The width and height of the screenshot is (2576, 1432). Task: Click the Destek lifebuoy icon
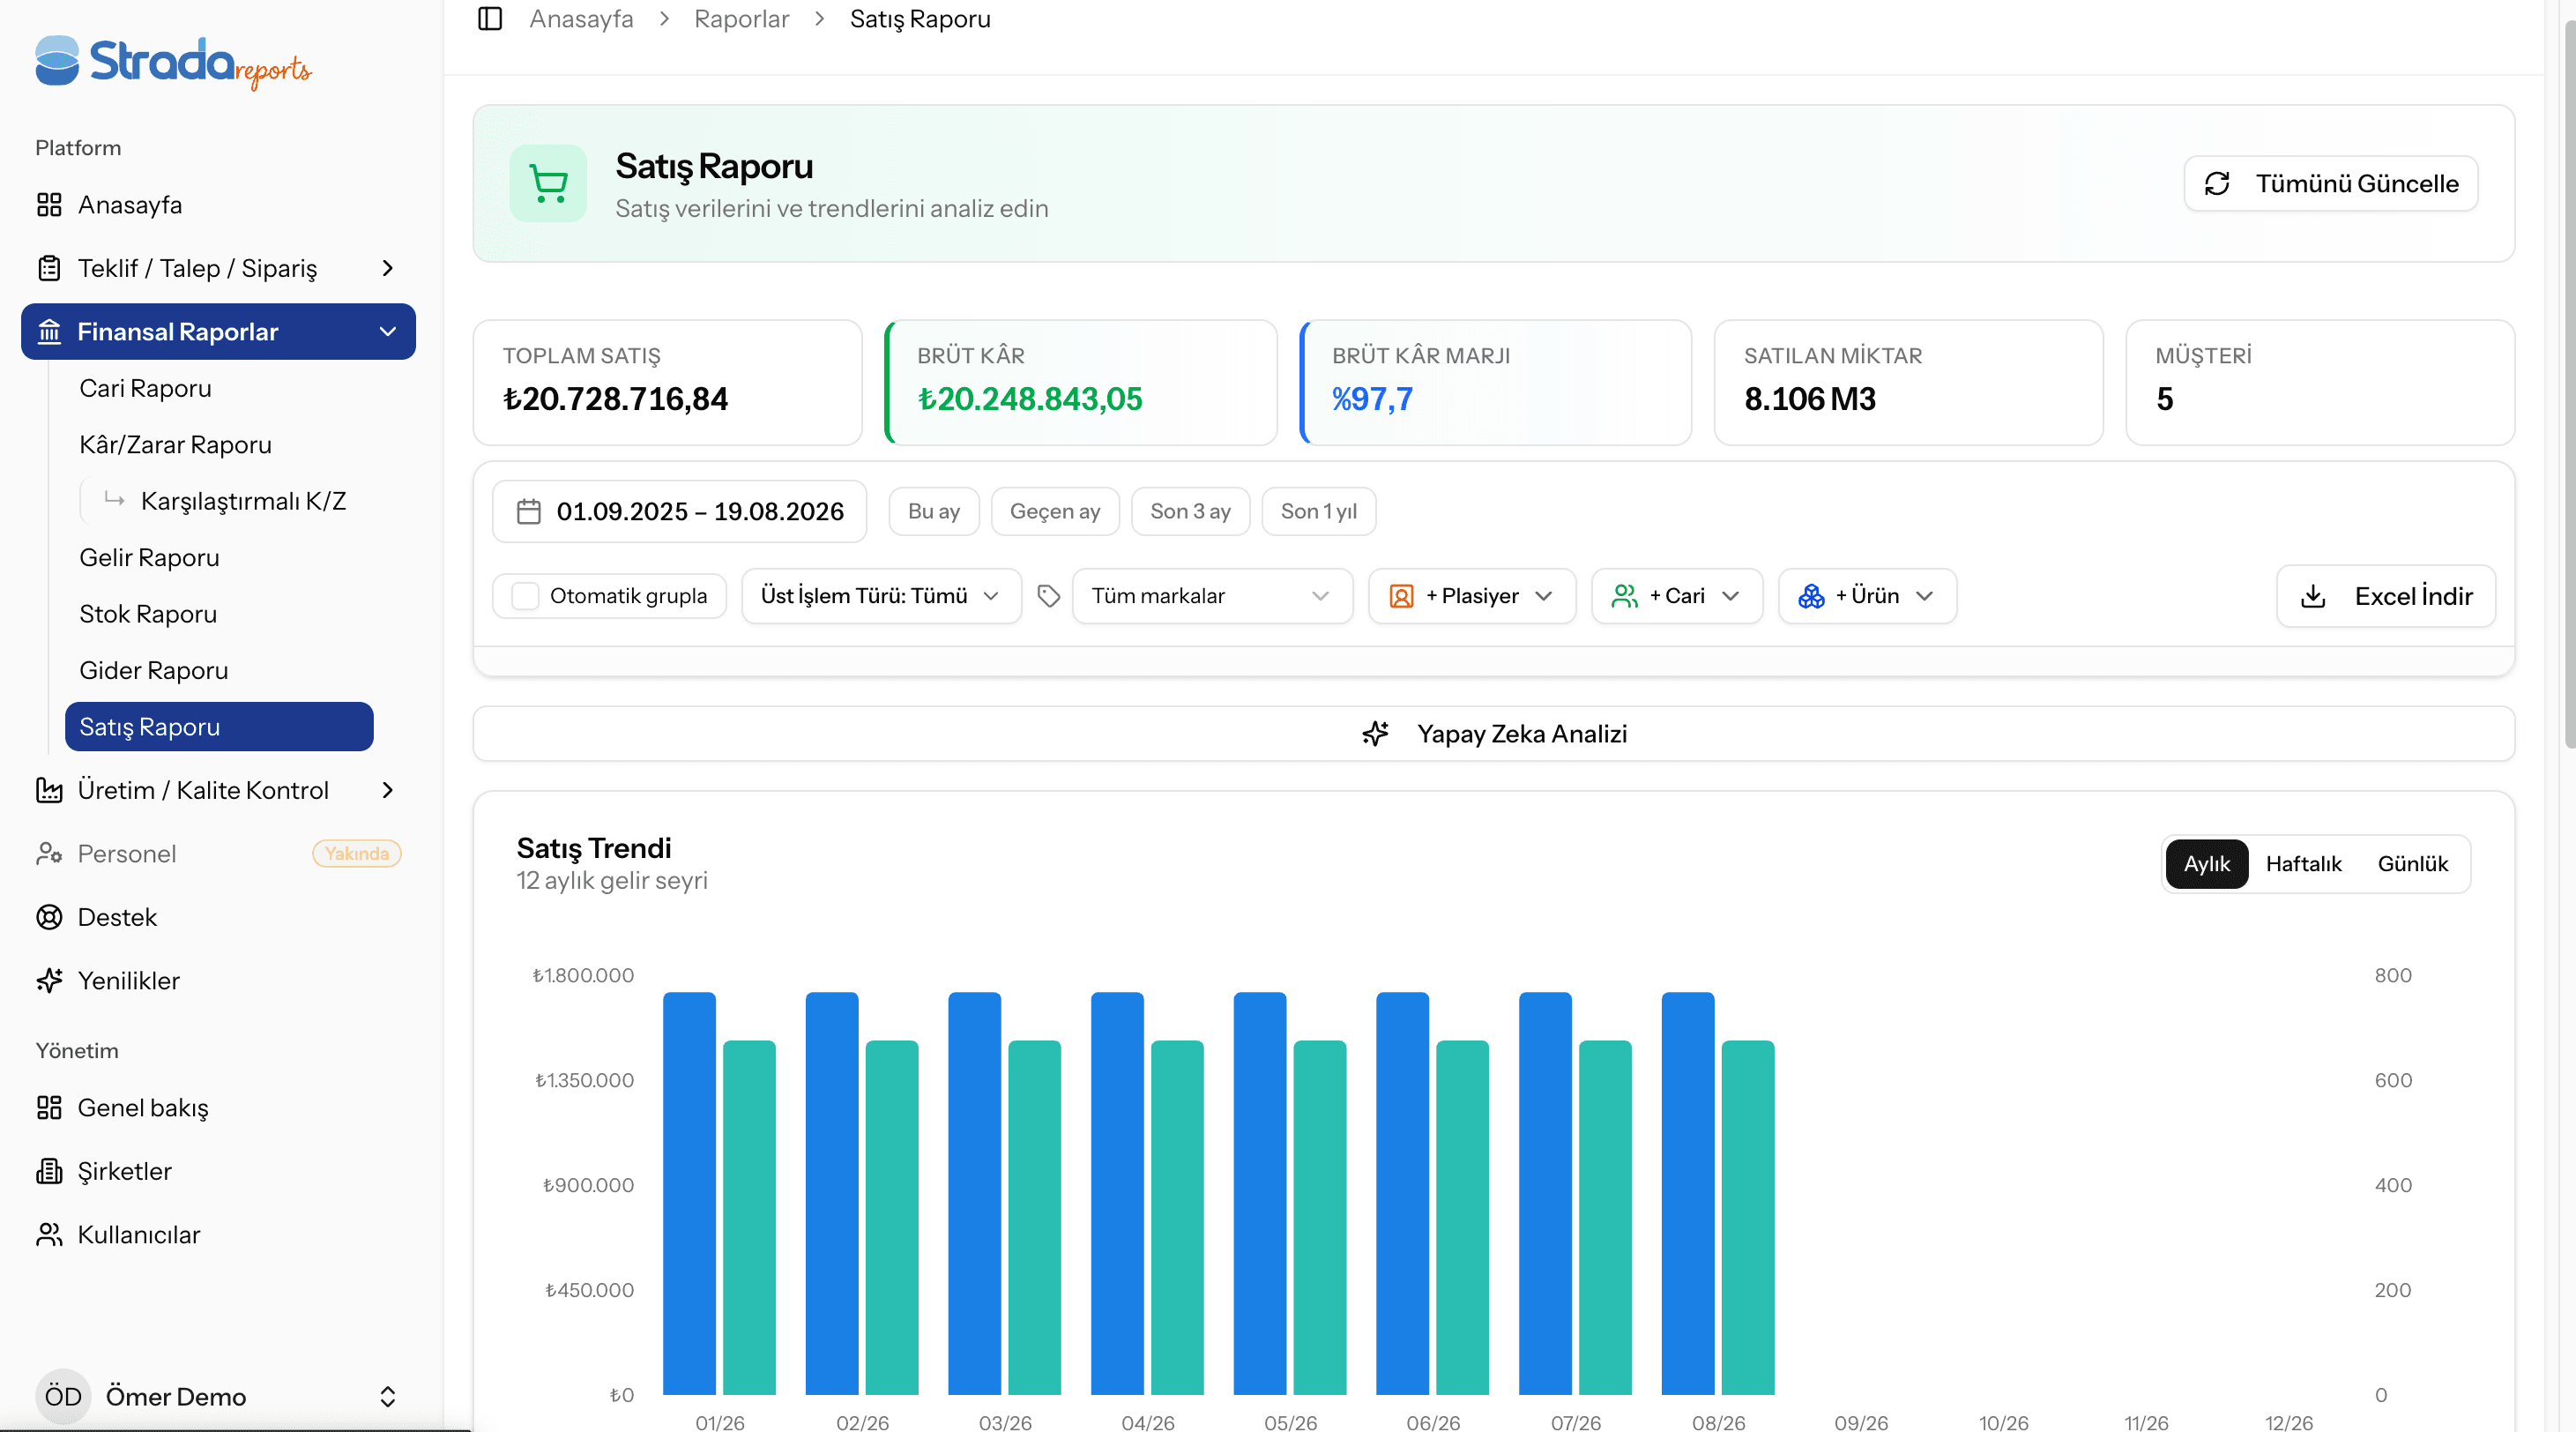(49, 917)
